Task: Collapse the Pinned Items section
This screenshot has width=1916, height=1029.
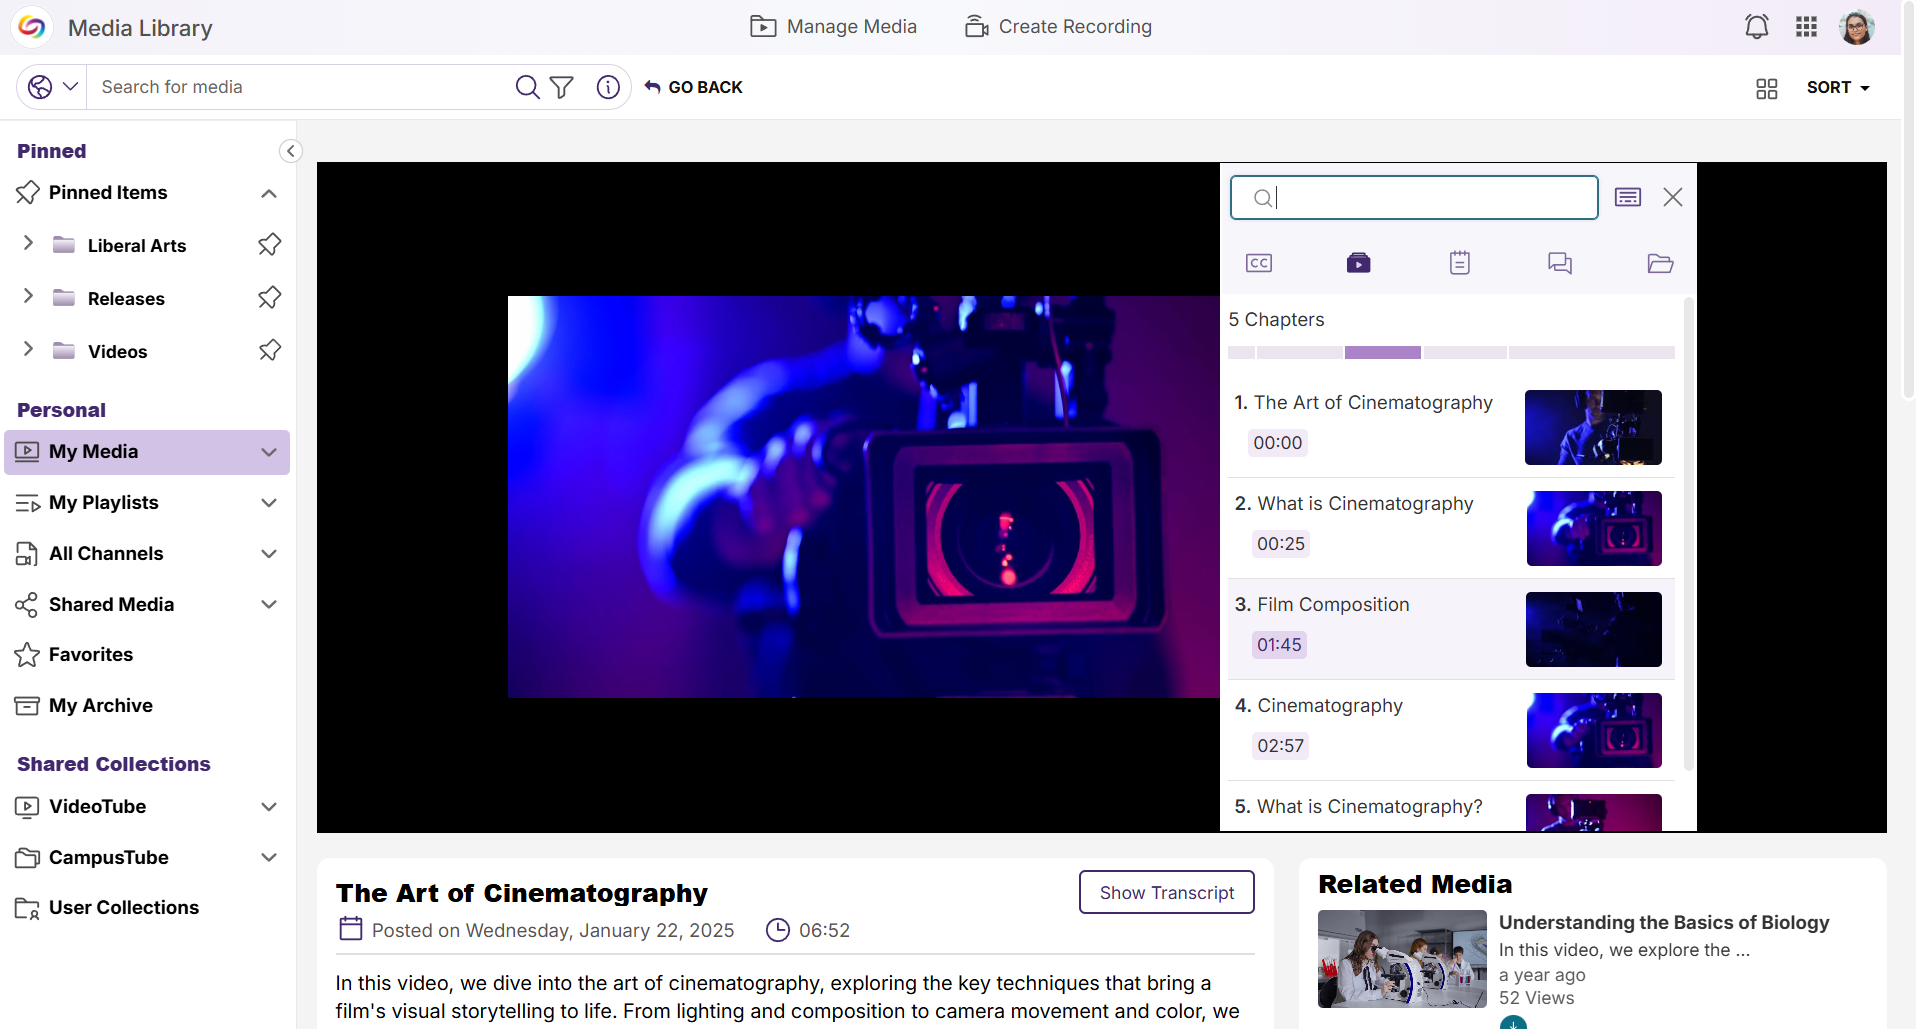Action: coord(269,193)
